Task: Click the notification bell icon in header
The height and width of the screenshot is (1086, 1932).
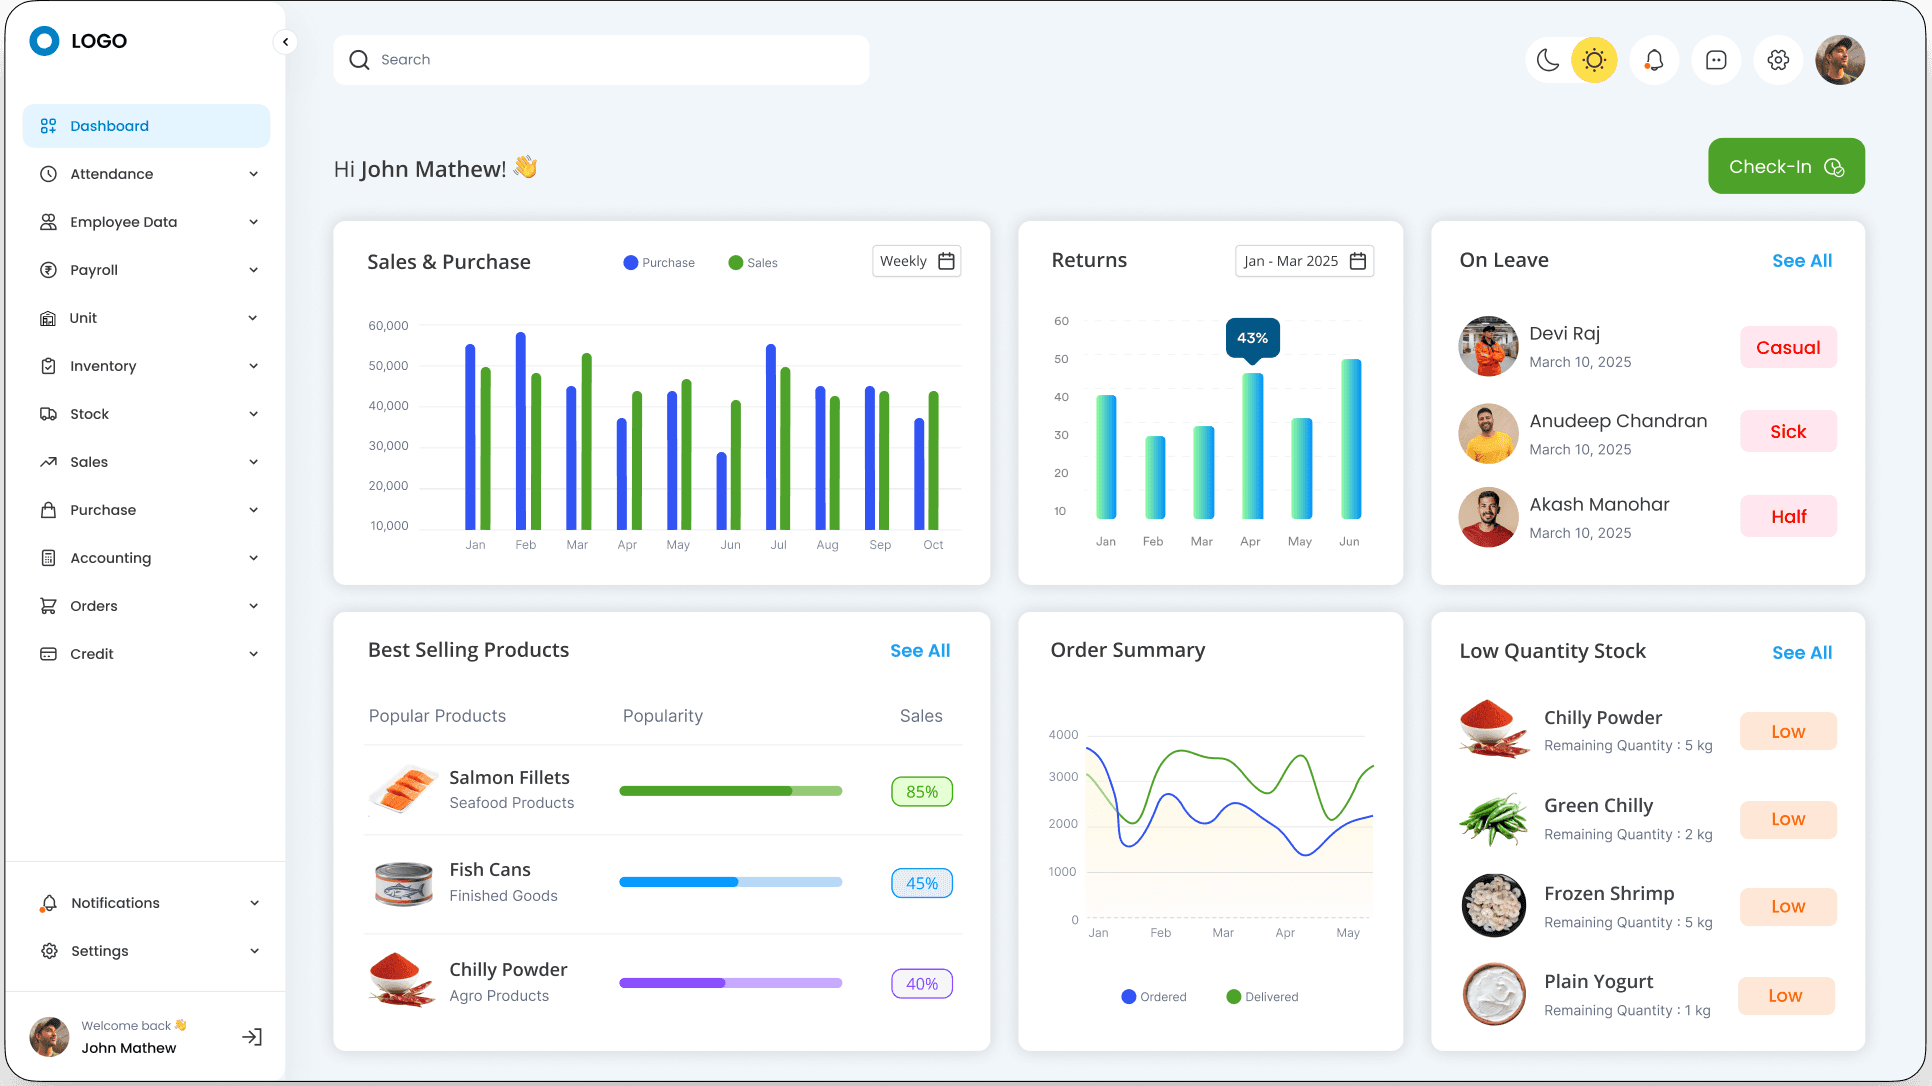Action: [x=1654, y=60]
